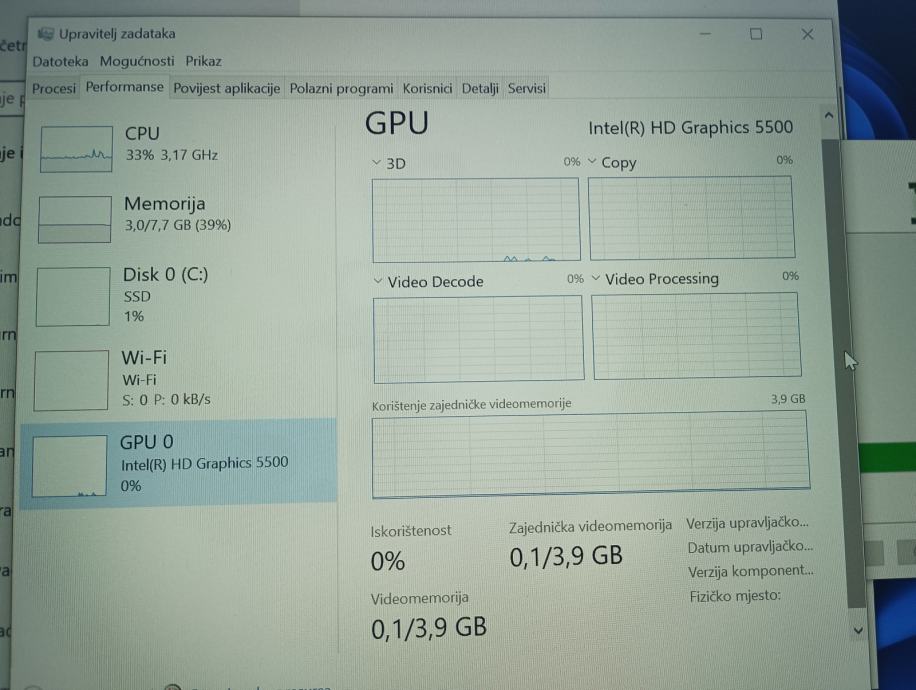This screenshot has height=690, width=916.
Task: Select the CPU performance graph thumbnail
Action: pyautogui.click(x=76, y=149)
